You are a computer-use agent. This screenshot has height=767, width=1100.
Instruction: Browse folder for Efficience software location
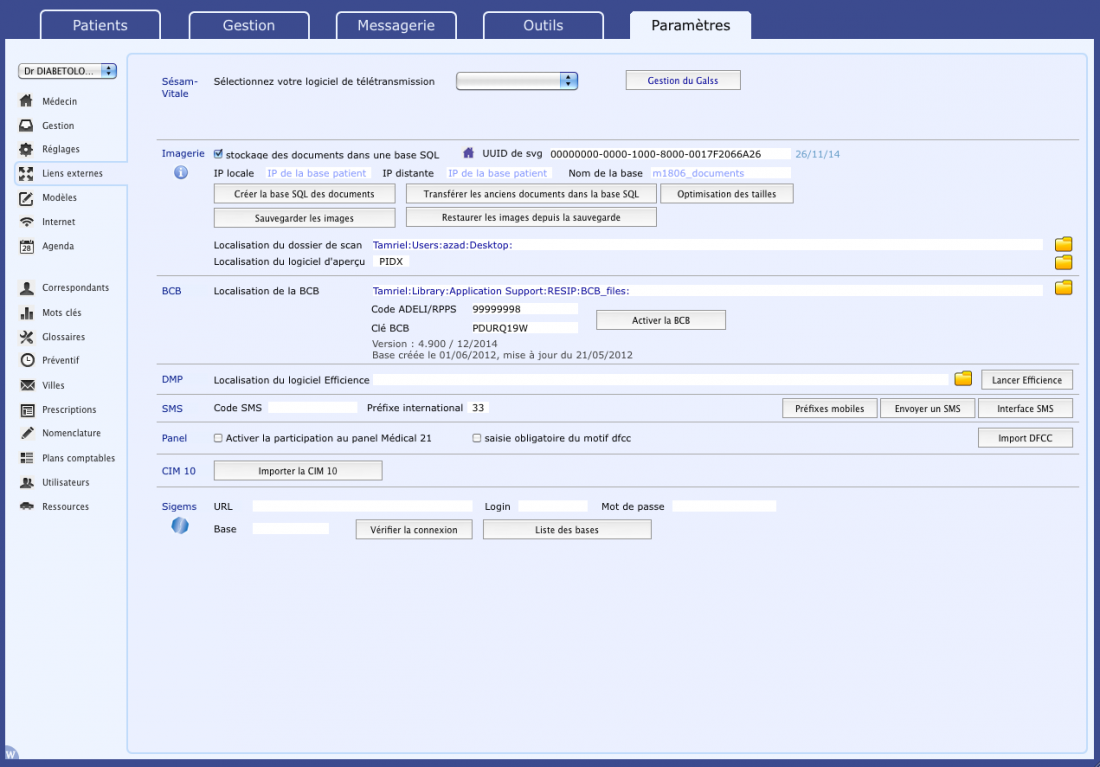(x=963, y=378)
